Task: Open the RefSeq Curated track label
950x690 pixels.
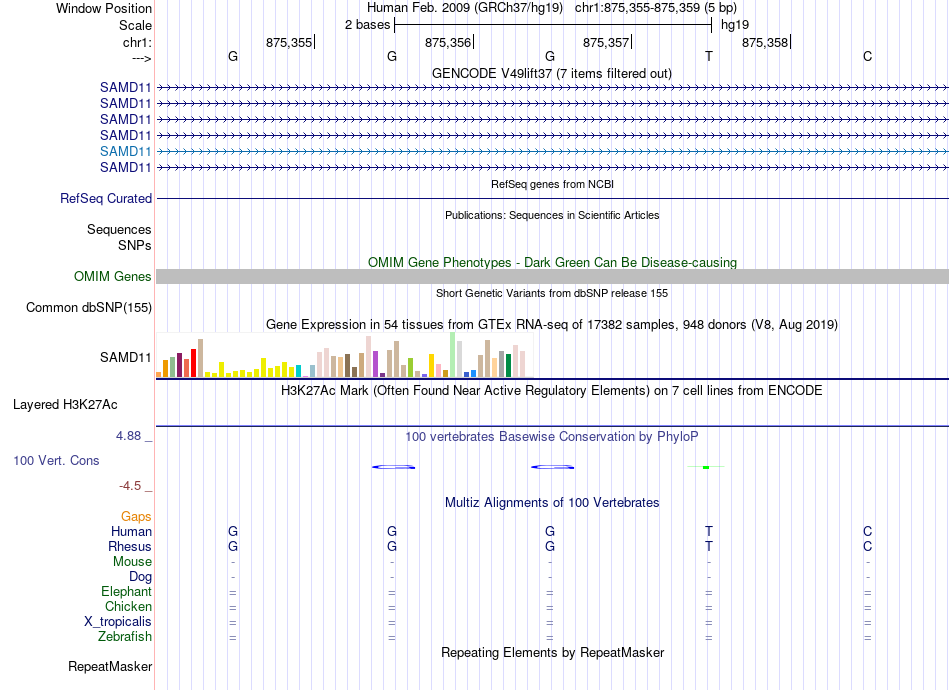Action: click(x=106, y=199)
